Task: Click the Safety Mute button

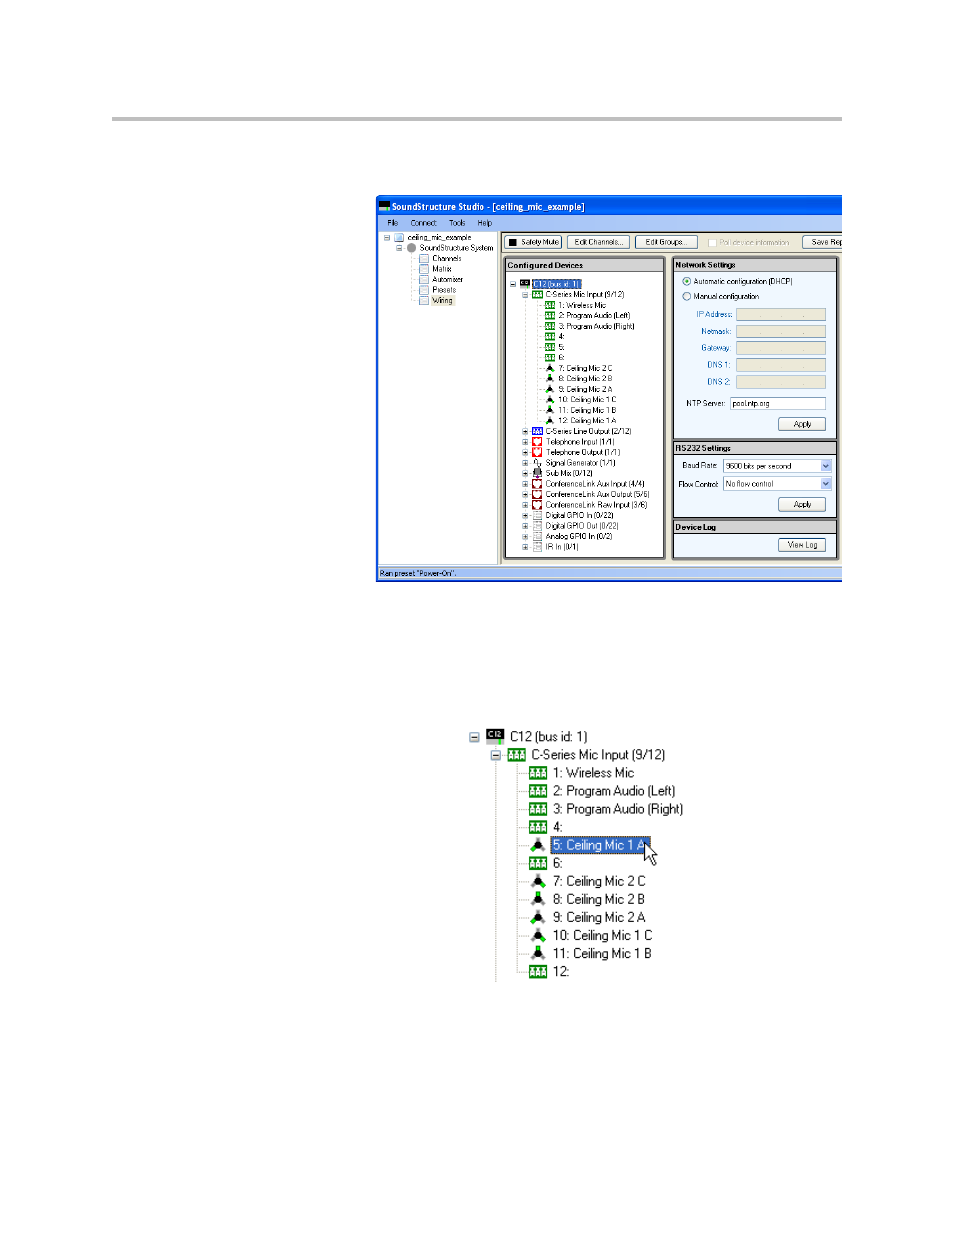Action: pyautogui.click(x=532, y=242)
